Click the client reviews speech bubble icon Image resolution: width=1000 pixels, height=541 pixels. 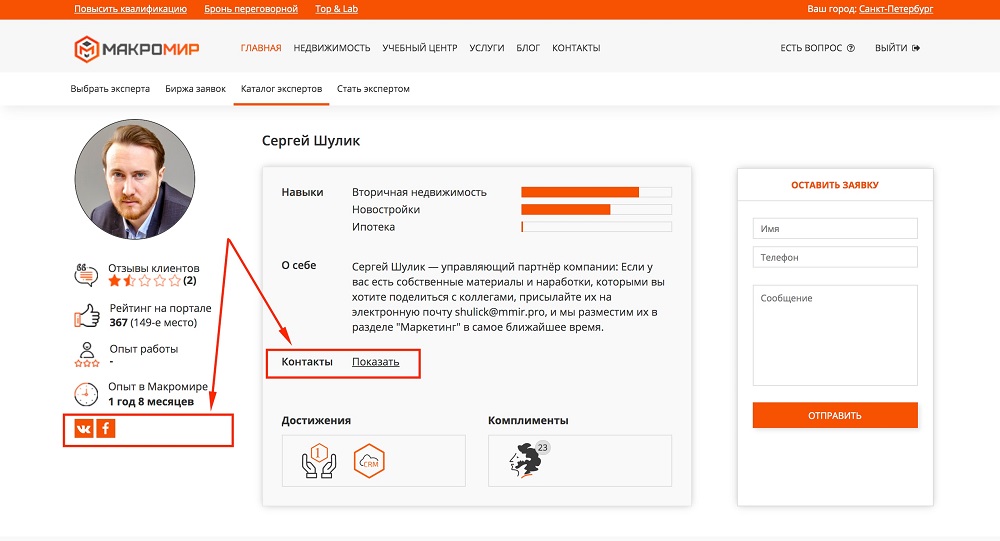[x=86, y=275]
